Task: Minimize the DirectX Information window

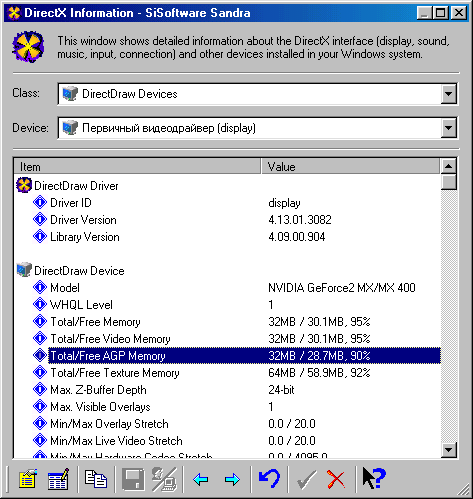Action: pos(424,13)
